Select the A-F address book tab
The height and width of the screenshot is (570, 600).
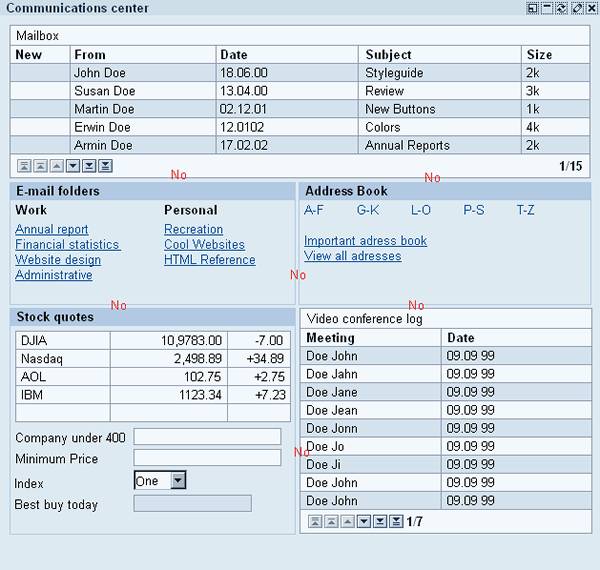(x=314, y=210)
